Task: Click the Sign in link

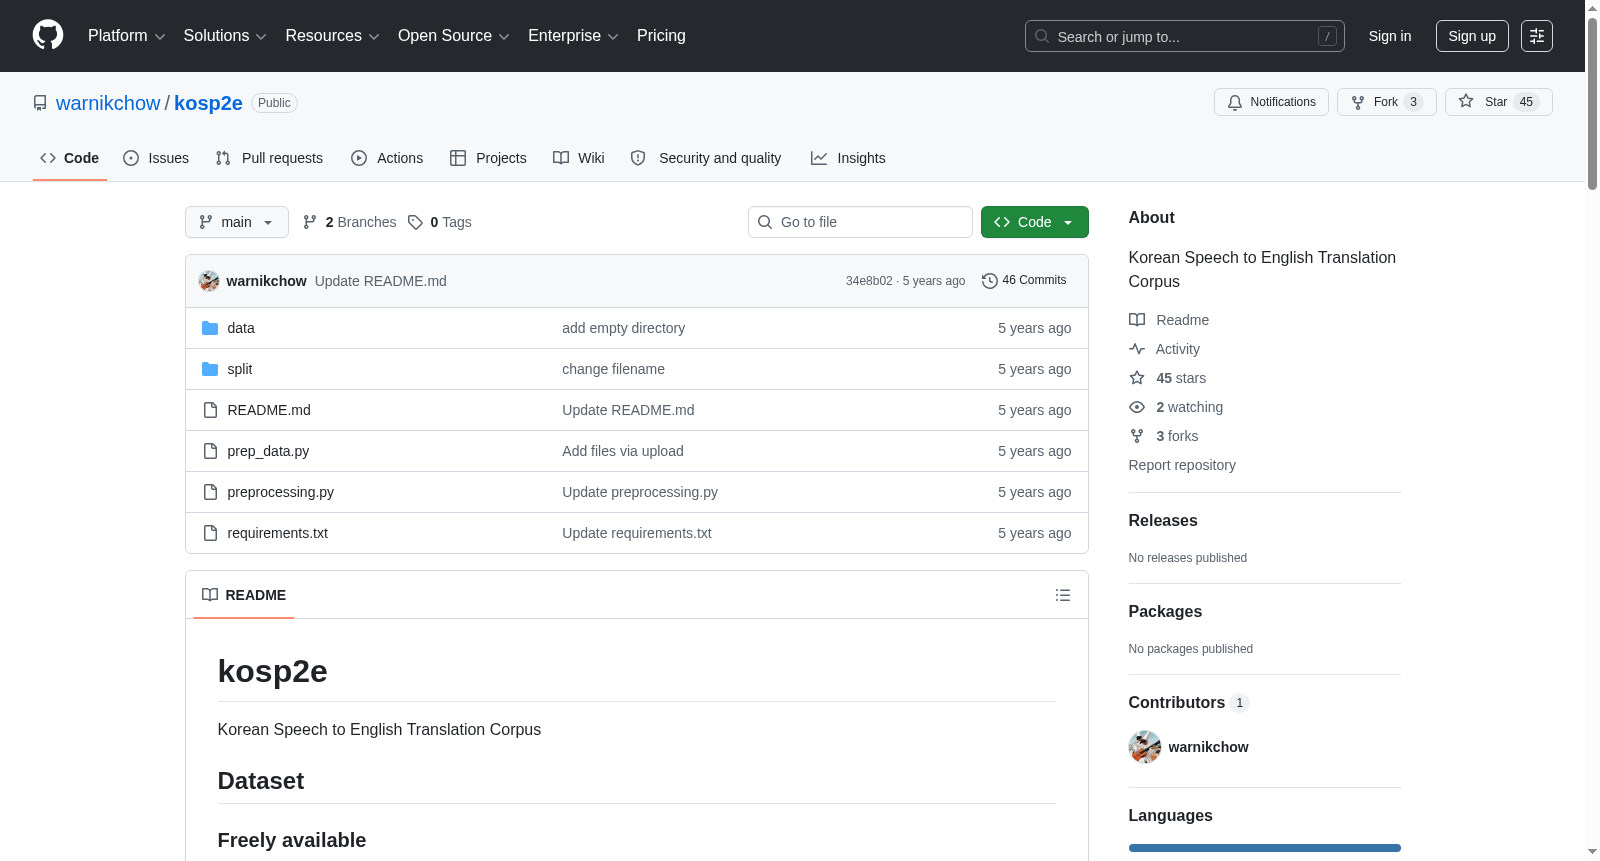Action: (1390, 36)
